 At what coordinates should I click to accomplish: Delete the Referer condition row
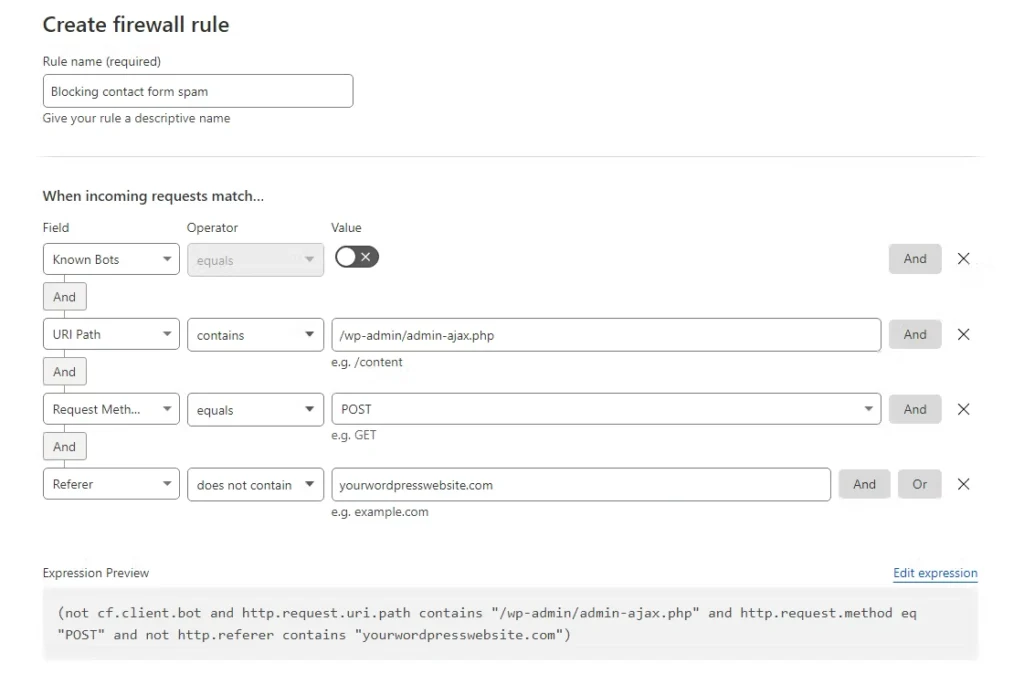963,484
